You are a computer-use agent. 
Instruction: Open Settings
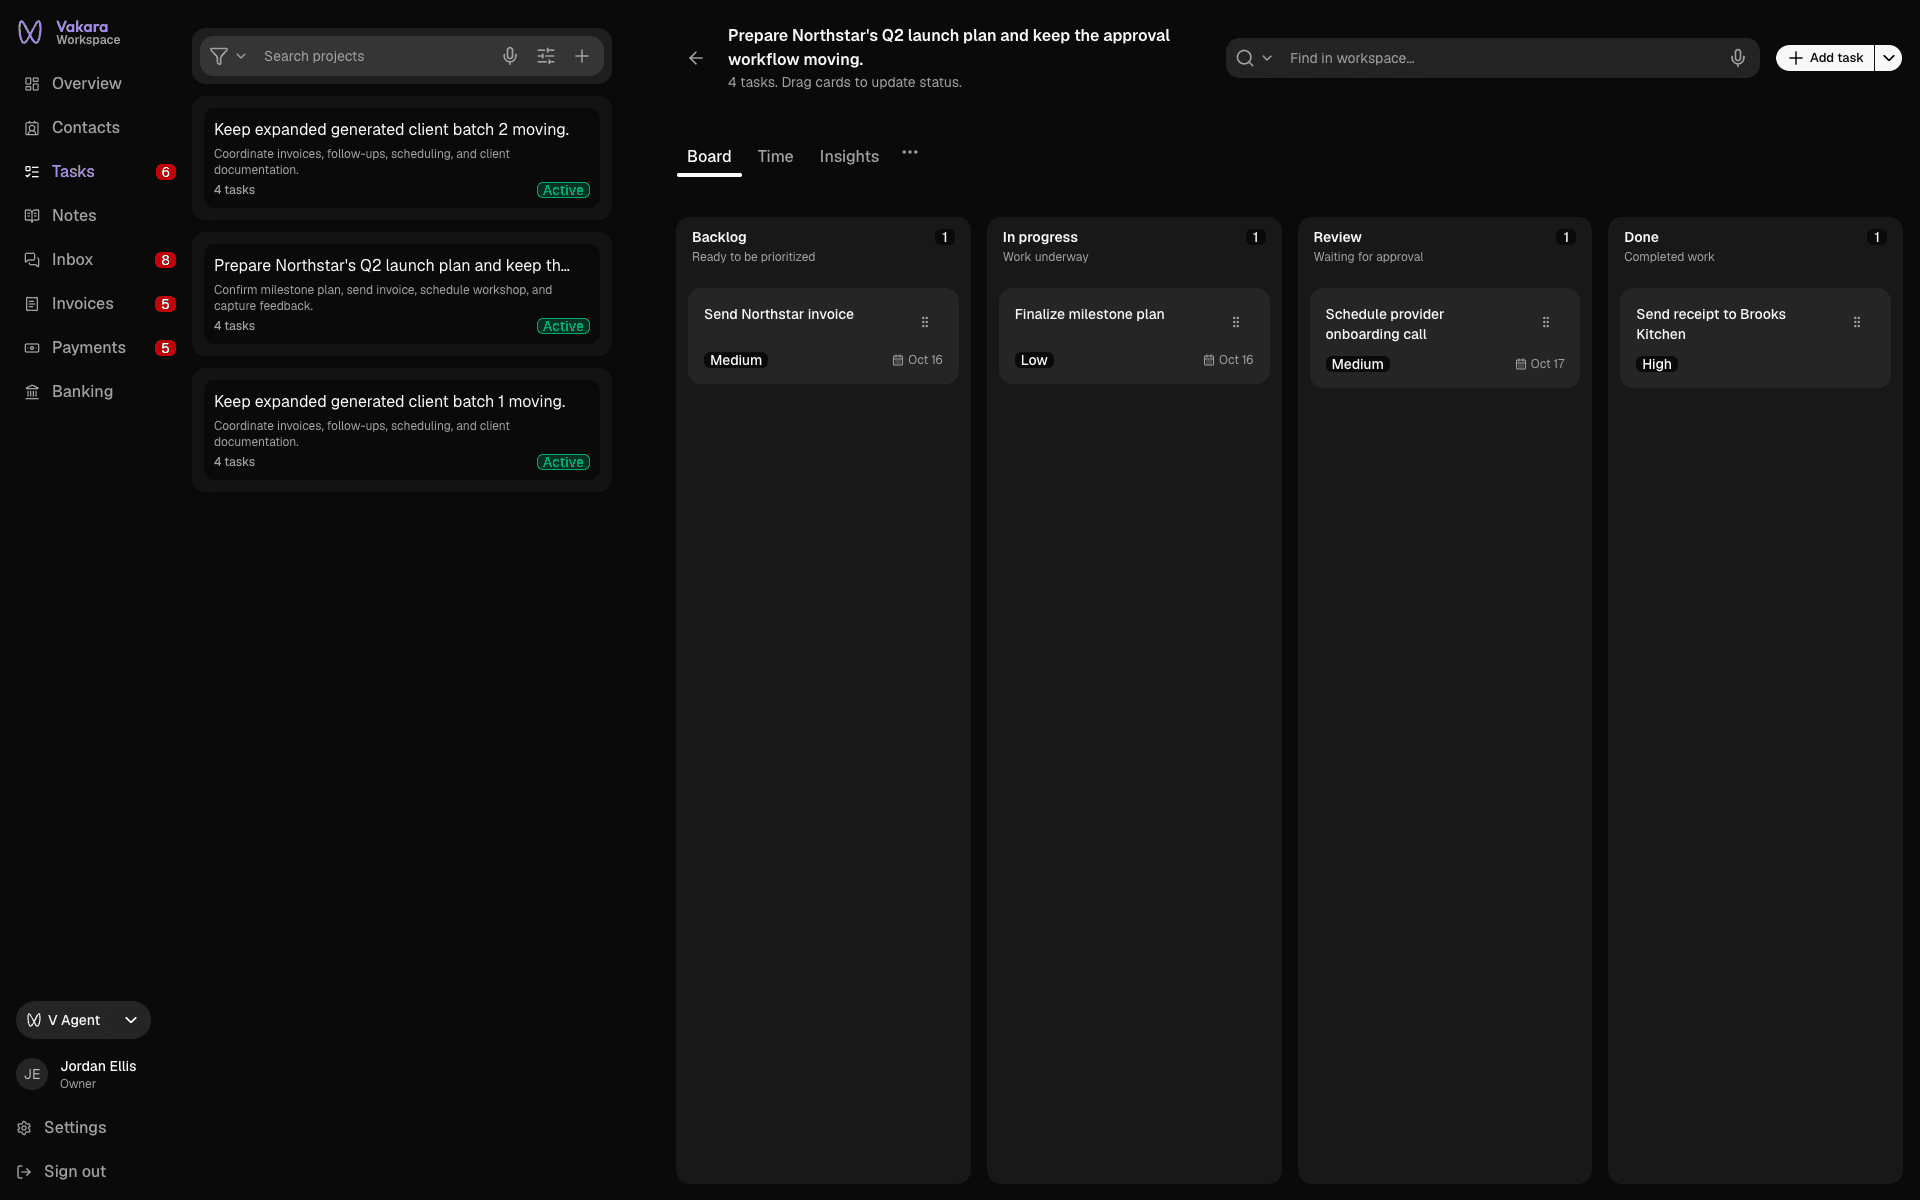pos(62,1128)
